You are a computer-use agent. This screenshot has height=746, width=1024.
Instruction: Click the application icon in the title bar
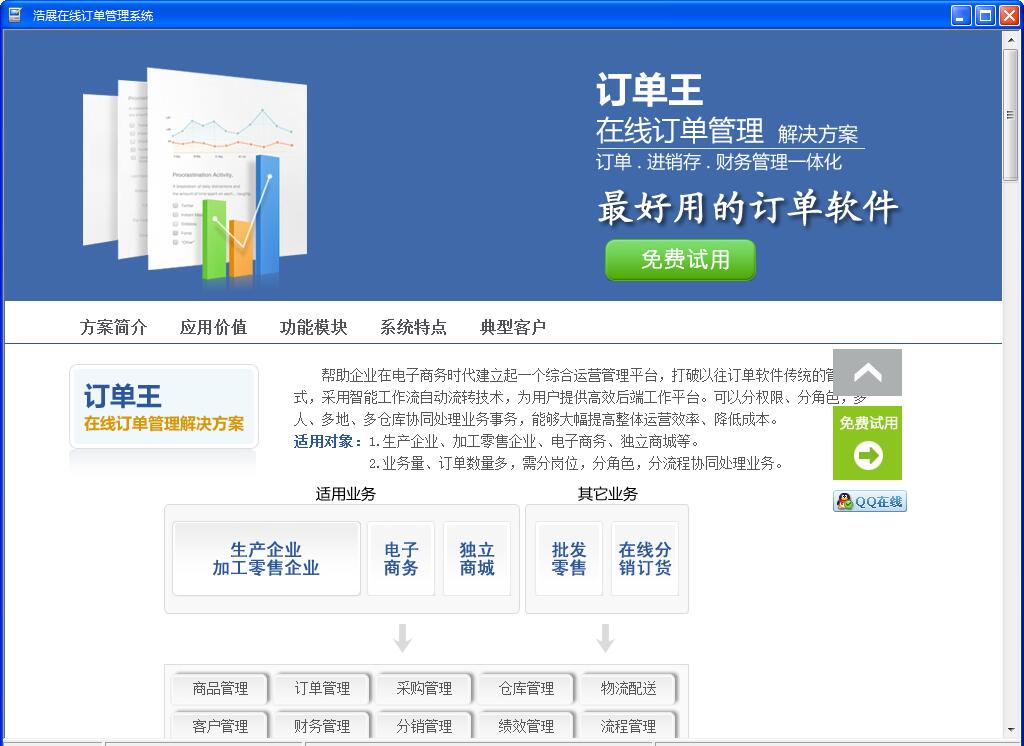click(x=14, y=15)
